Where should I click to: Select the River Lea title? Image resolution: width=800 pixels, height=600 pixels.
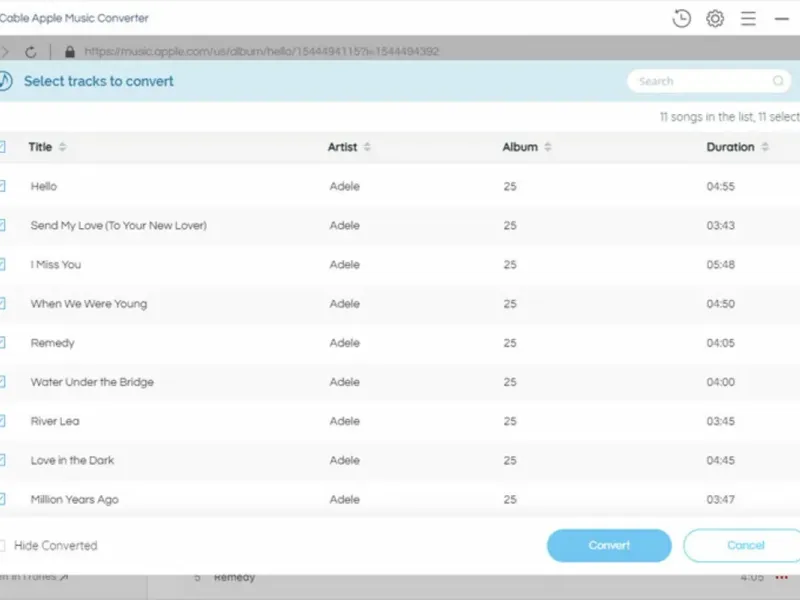[x=55, y=421]
